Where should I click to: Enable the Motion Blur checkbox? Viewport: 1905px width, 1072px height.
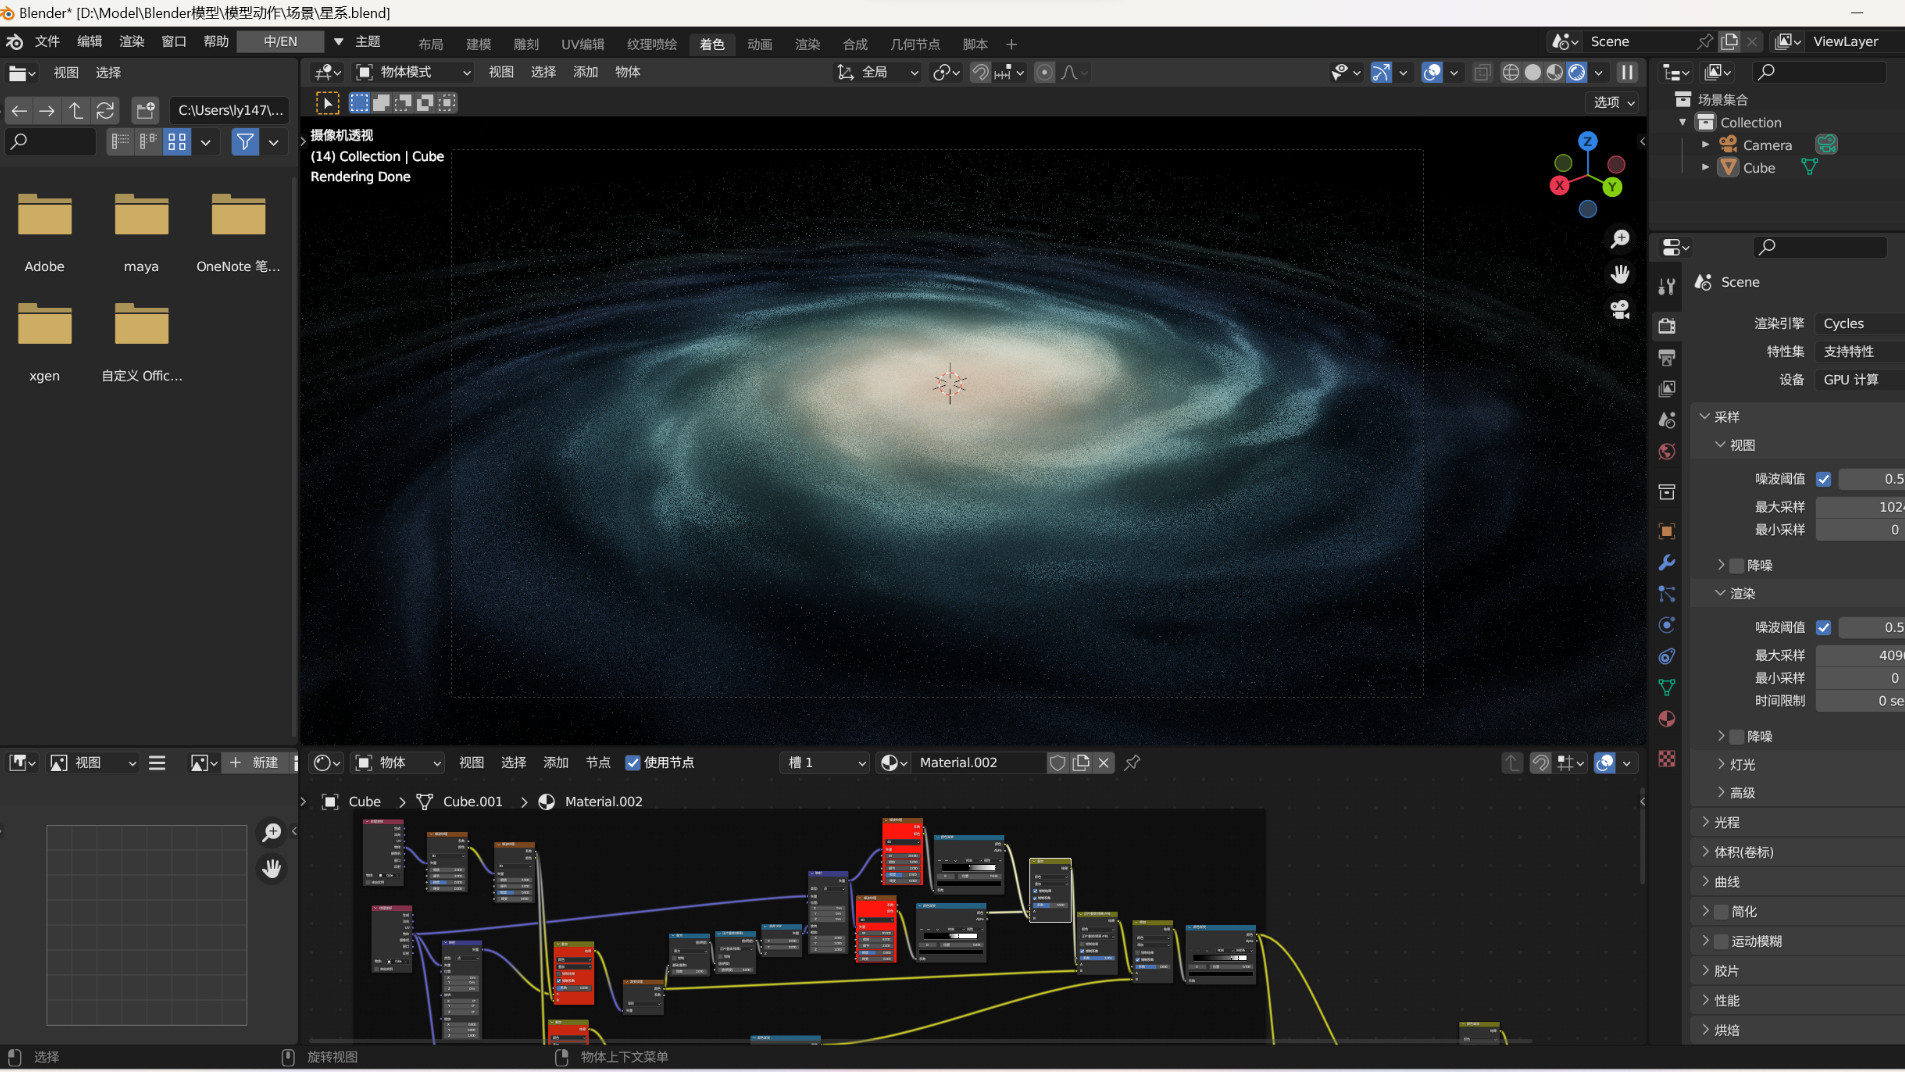point(1721,941)
